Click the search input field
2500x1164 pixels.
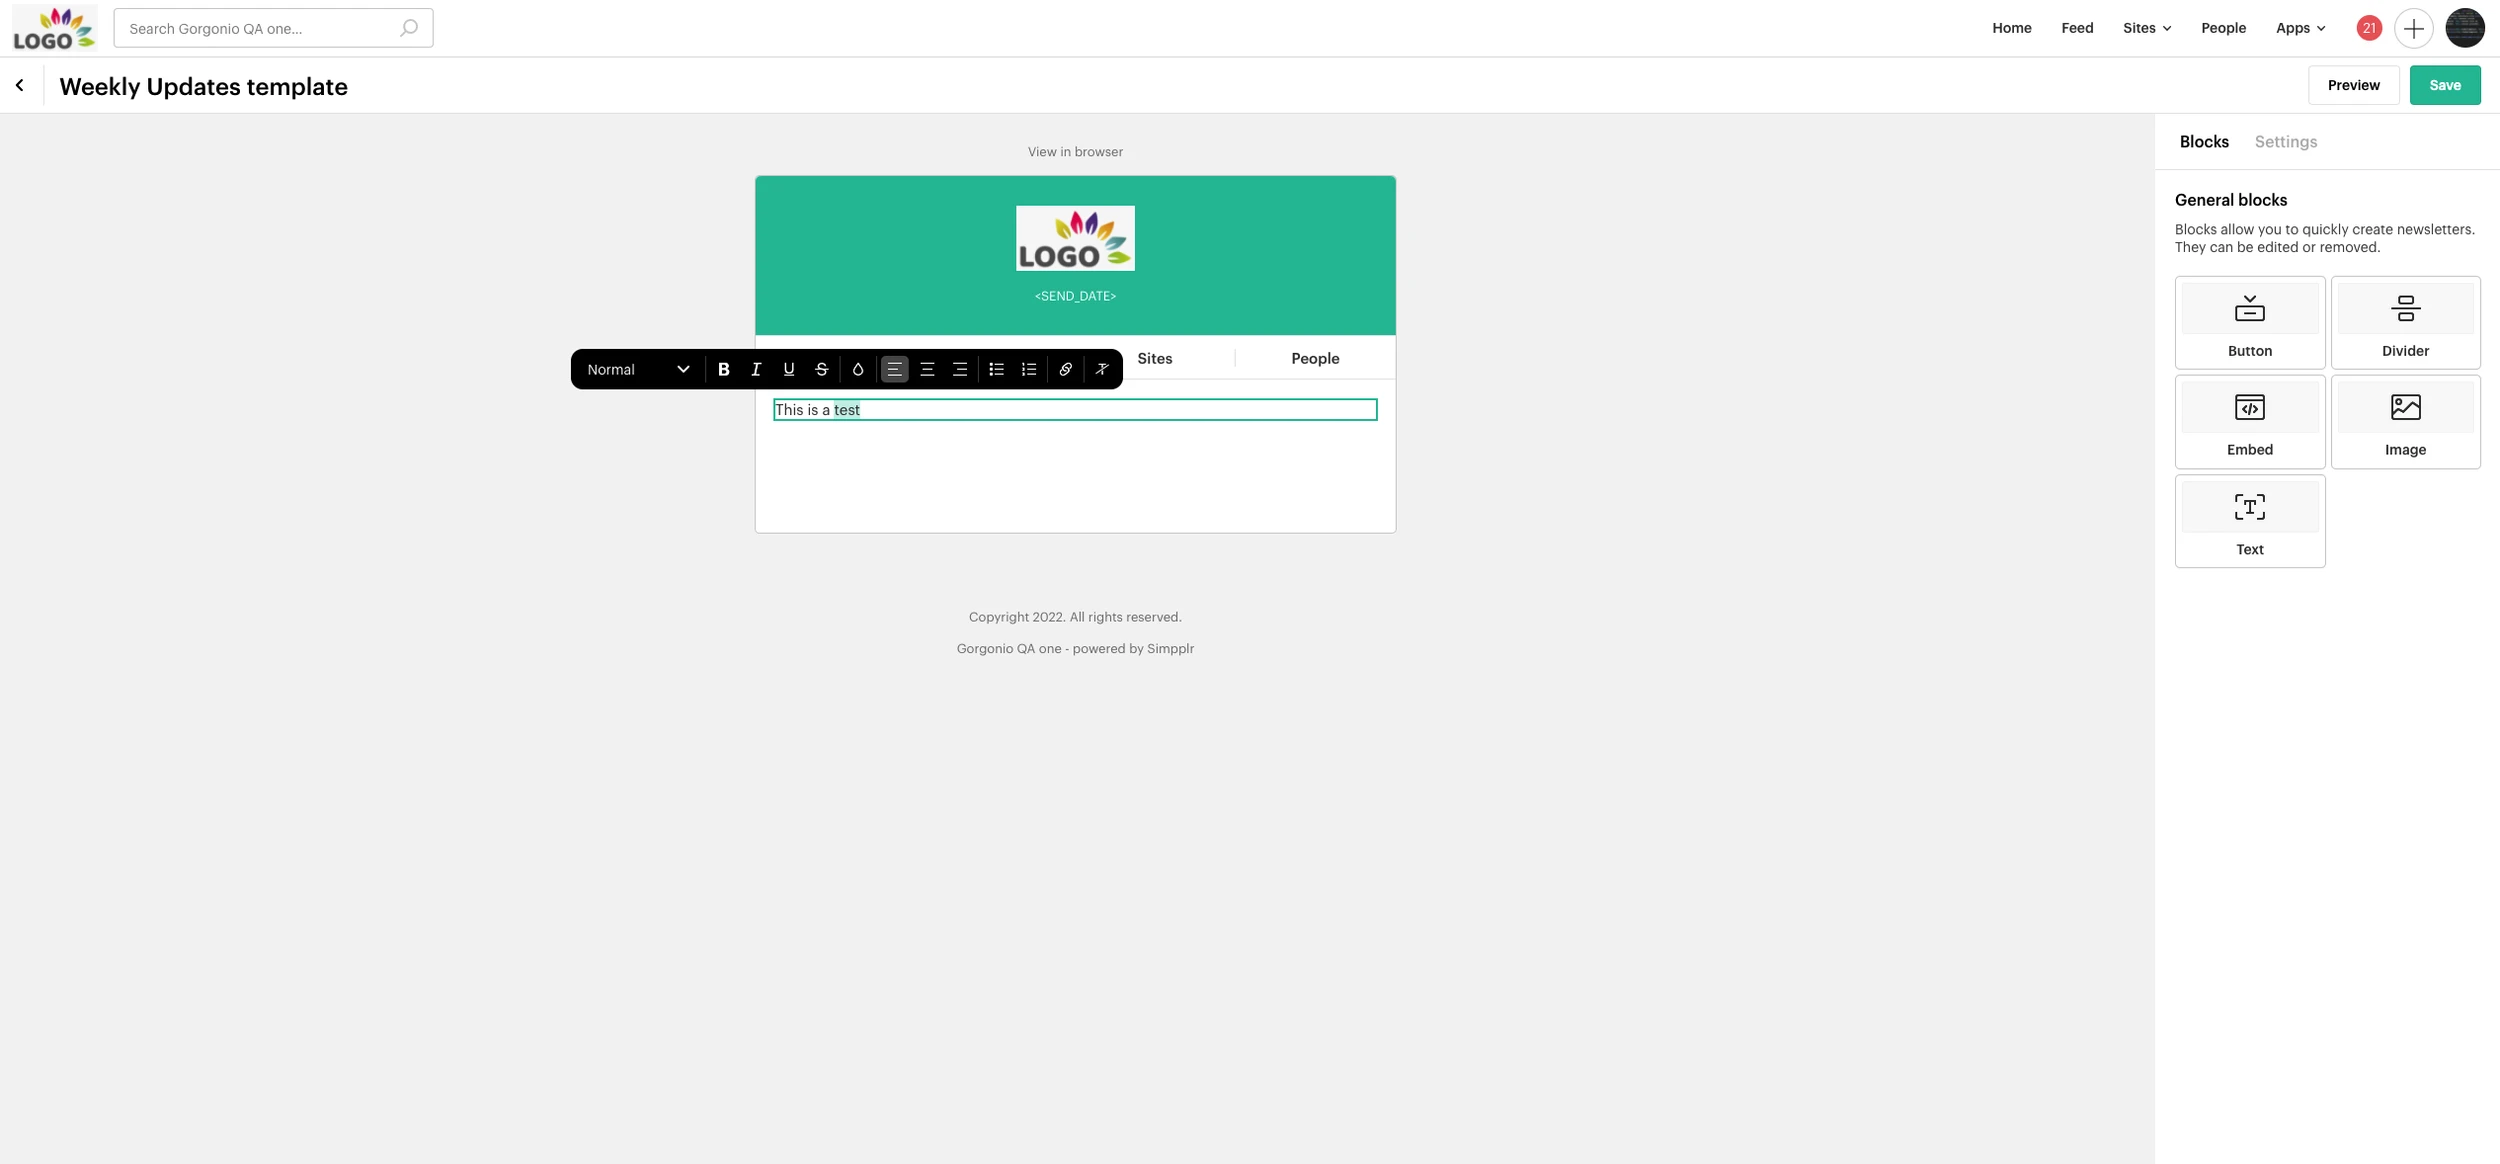coord(260,28)
